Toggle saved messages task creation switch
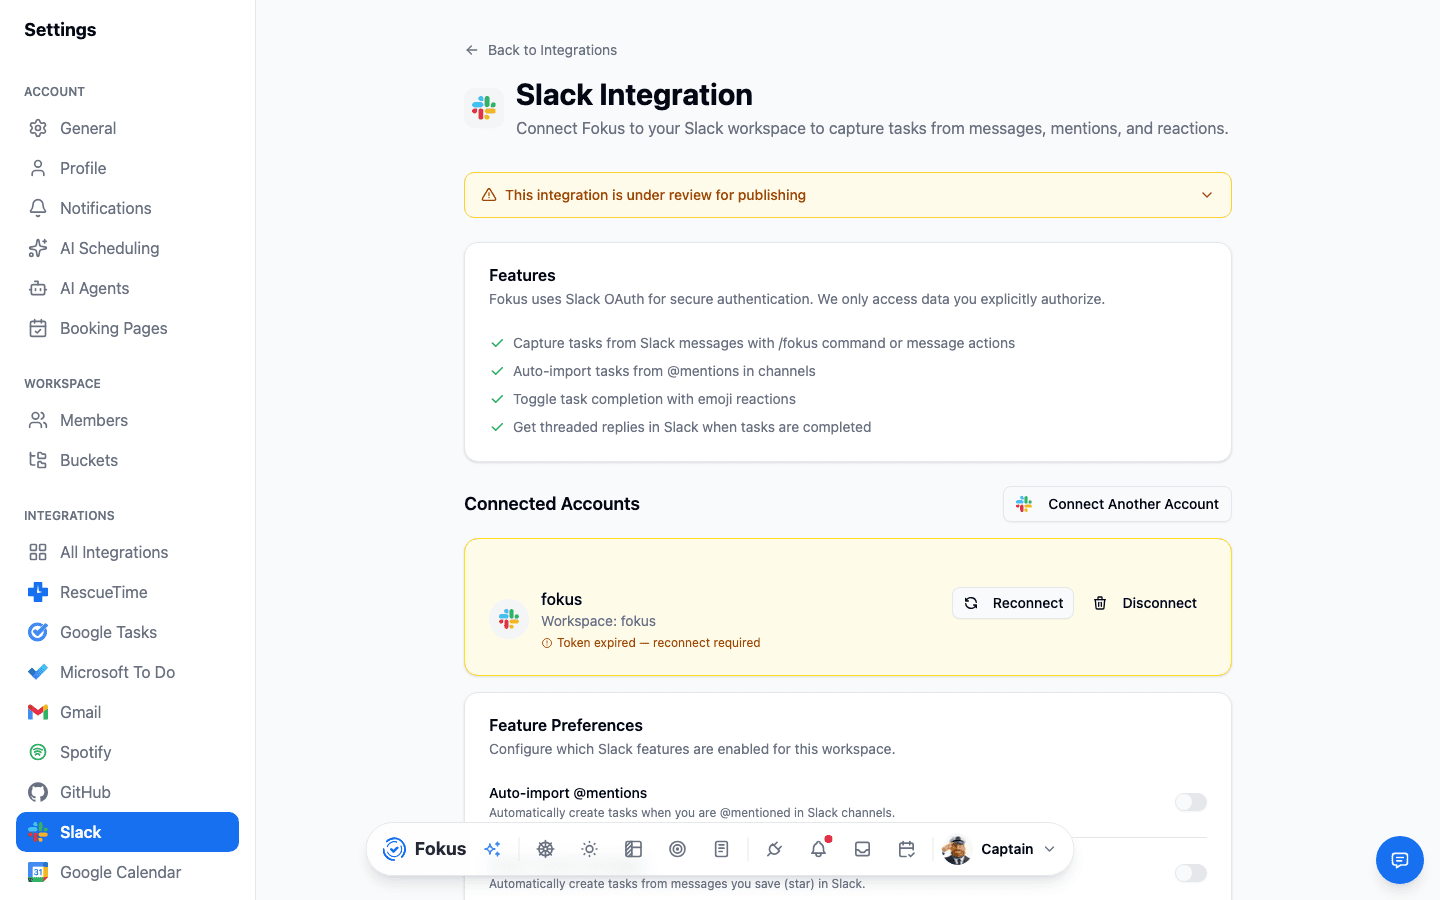Screen dimensions: 1440x900 point(1191,873)
